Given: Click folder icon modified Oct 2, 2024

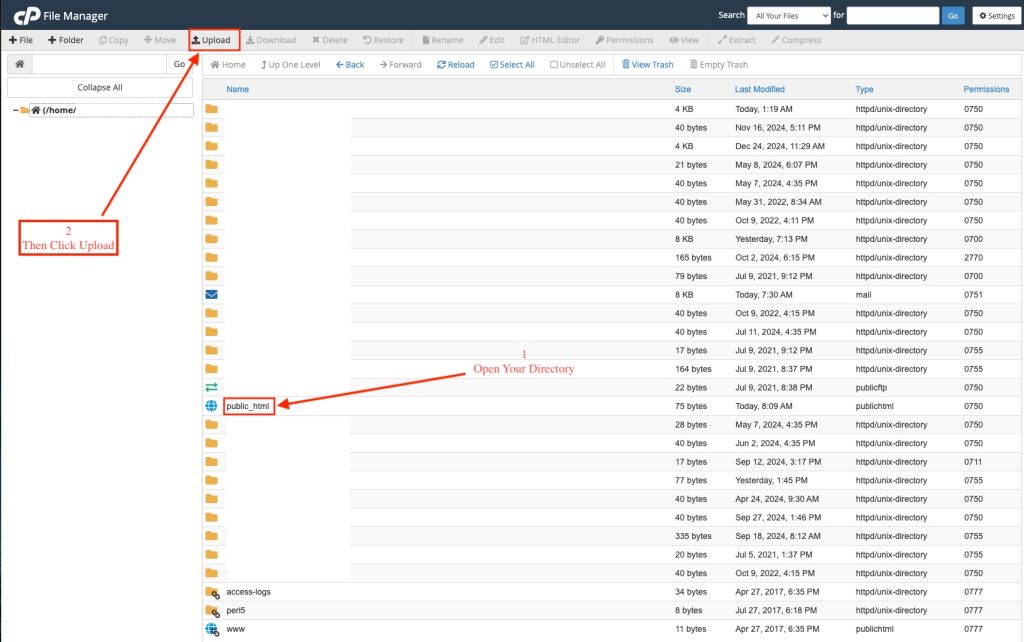Looking at the screenshot, I should pos(211,257).
